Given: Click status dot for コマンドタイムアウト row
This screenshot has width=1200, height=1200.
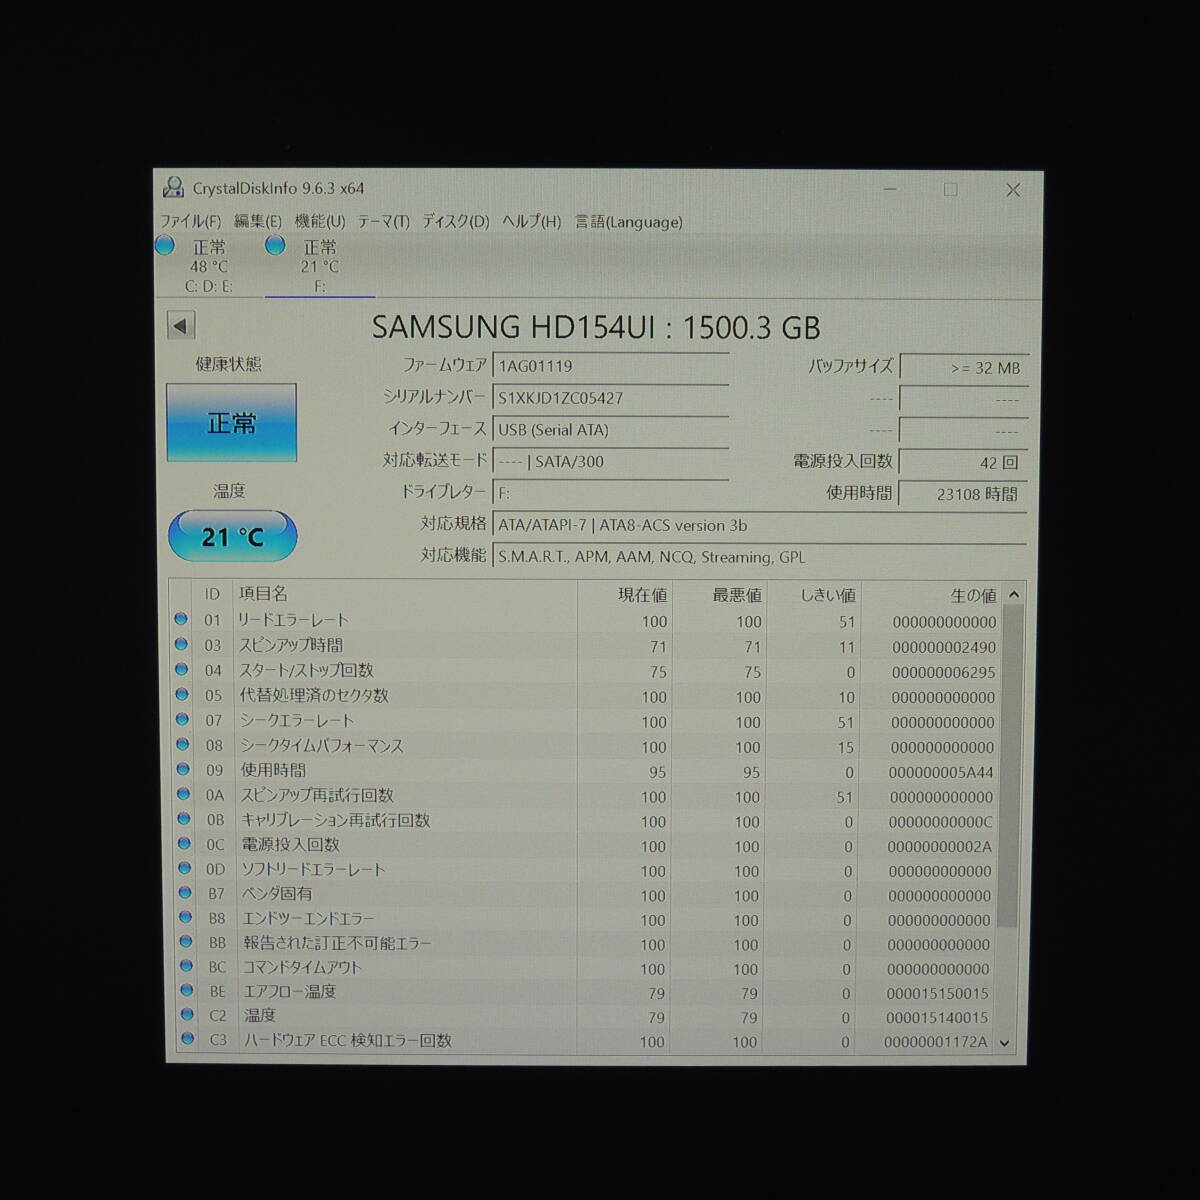Looking at the screenshot, I should pos(187,966).
